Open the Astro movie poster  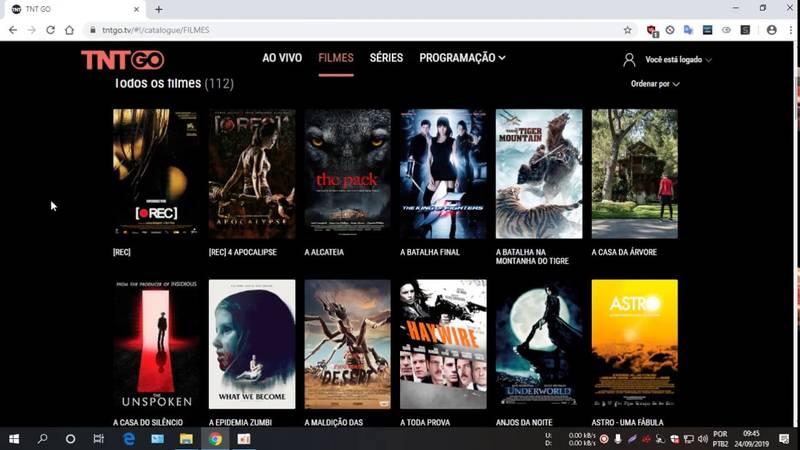coord(635,344)
